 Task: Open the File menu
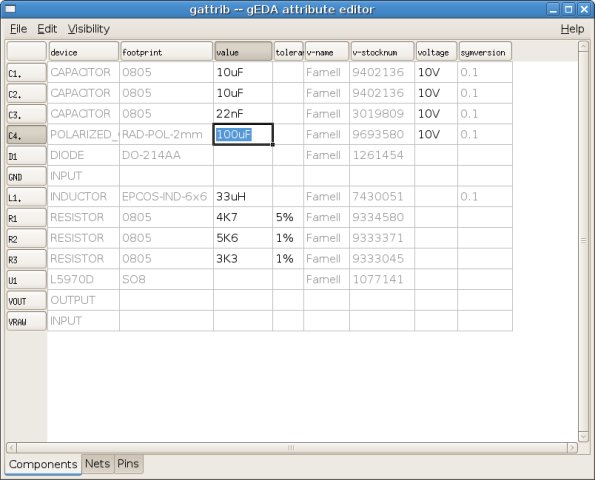point(18,29)
